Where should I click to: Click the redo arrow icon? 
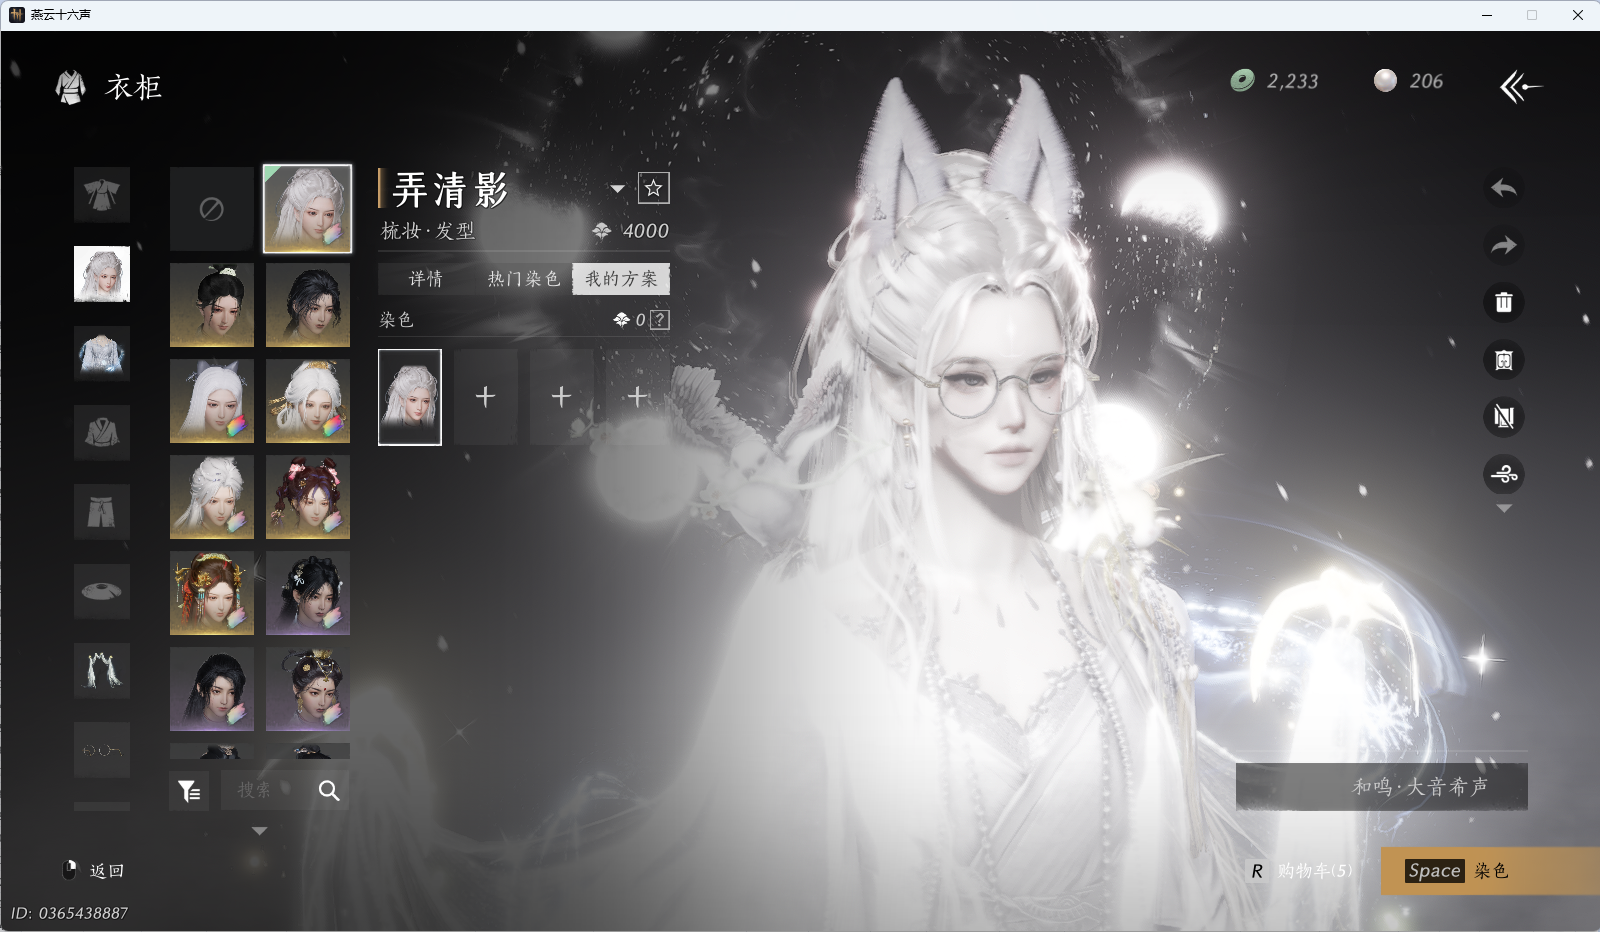click(x=1504, y=246)
